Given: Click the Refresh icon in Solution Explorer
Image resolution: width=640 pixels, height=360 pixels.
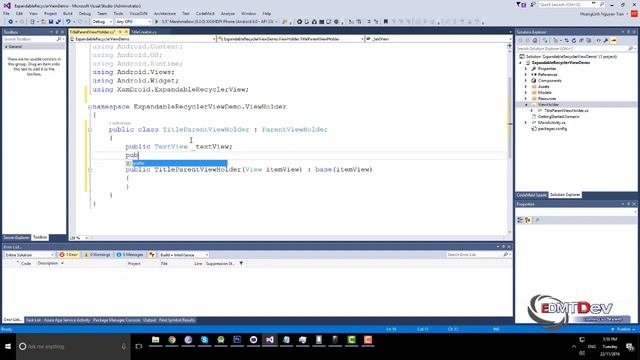Looking at the screenshot, I should pos(573,40).
